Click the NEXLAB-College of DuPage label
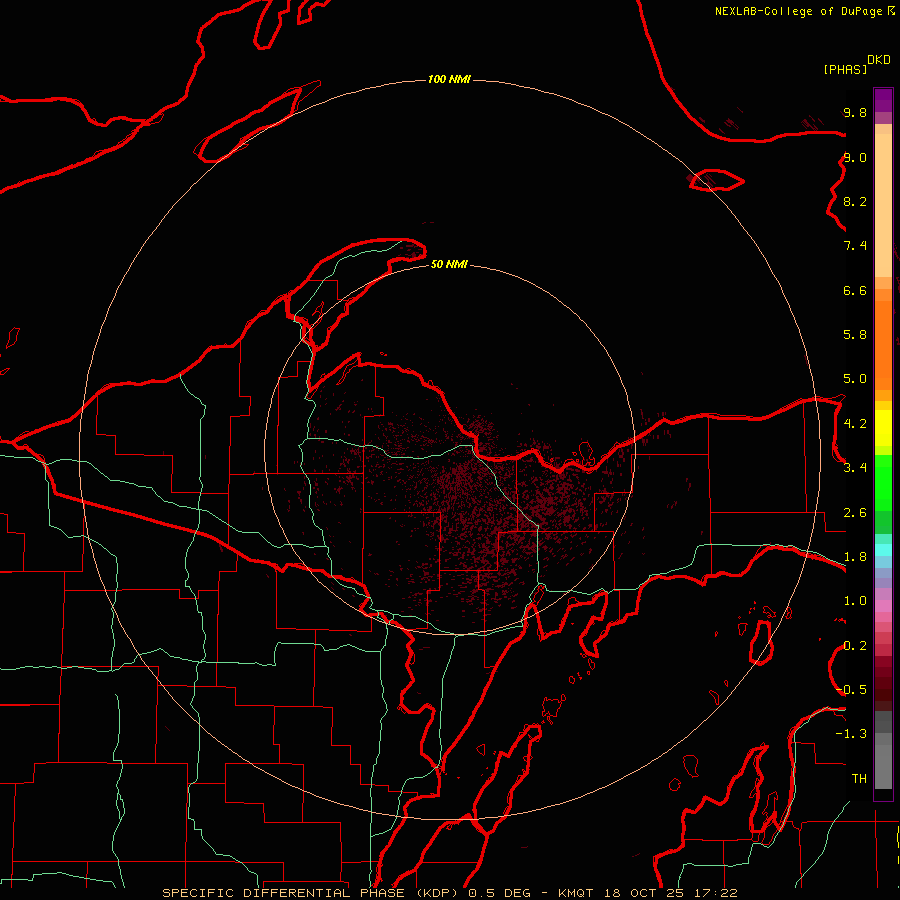Viewport: 900px width, 900px height. (x=800, y=11)
